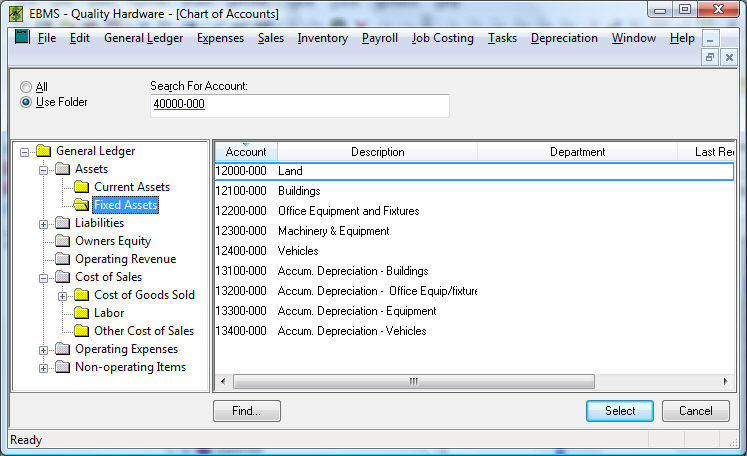Open the Job Costing menu
Image resolution: width=747 pixels, height=456 pixels.
pos(442,39)
